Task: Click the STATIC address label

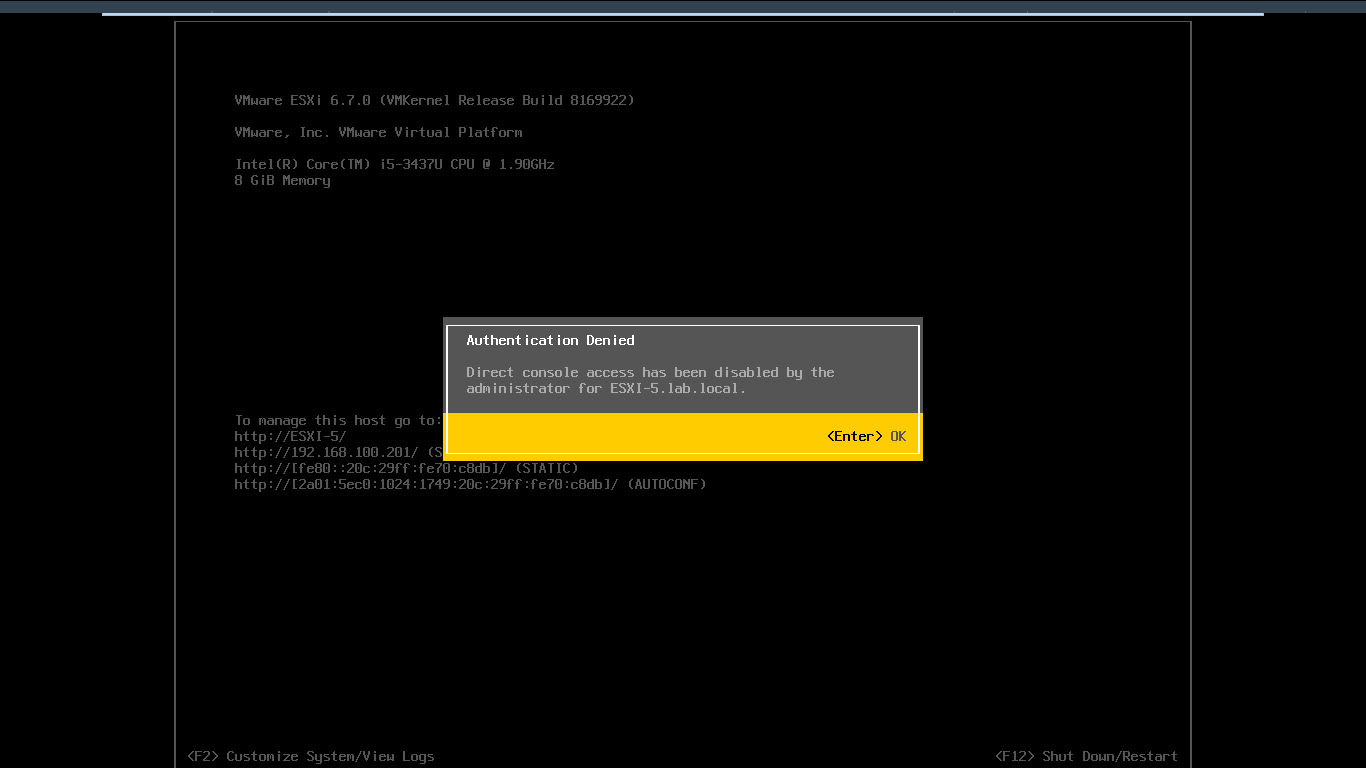Action: click(547, 468)
